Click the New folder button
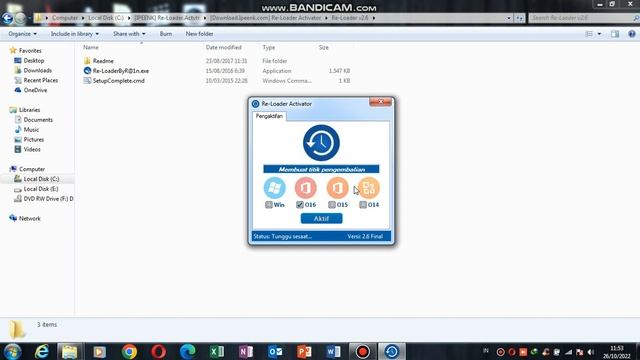 click(200, 34)
